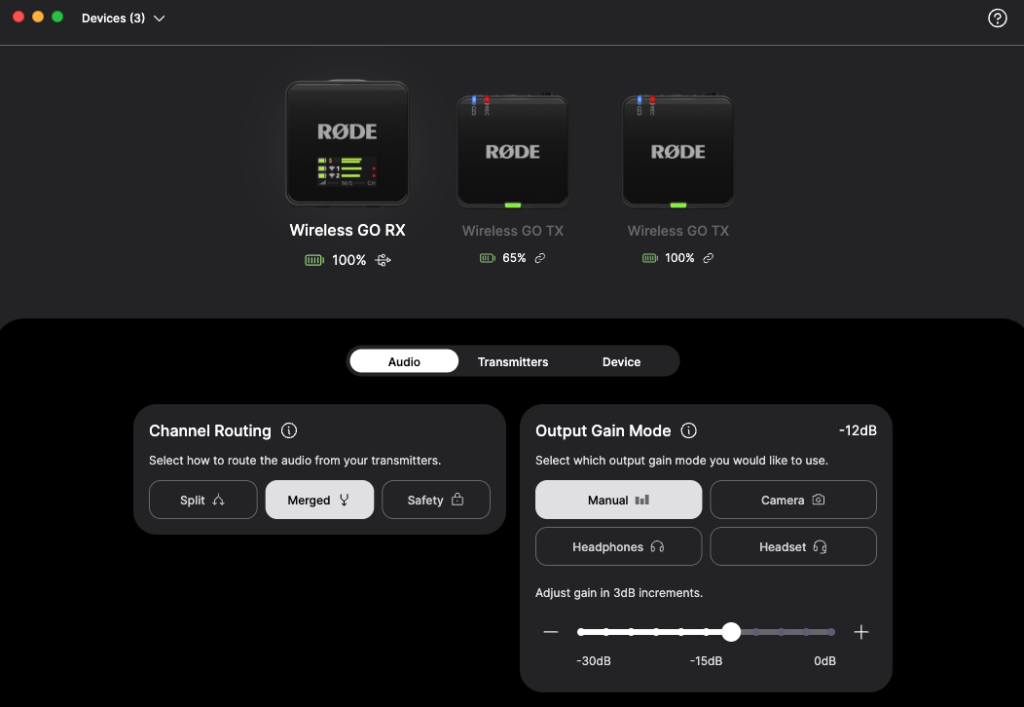
Task: Select Headphones output gain mode
Action: [618, 546]
